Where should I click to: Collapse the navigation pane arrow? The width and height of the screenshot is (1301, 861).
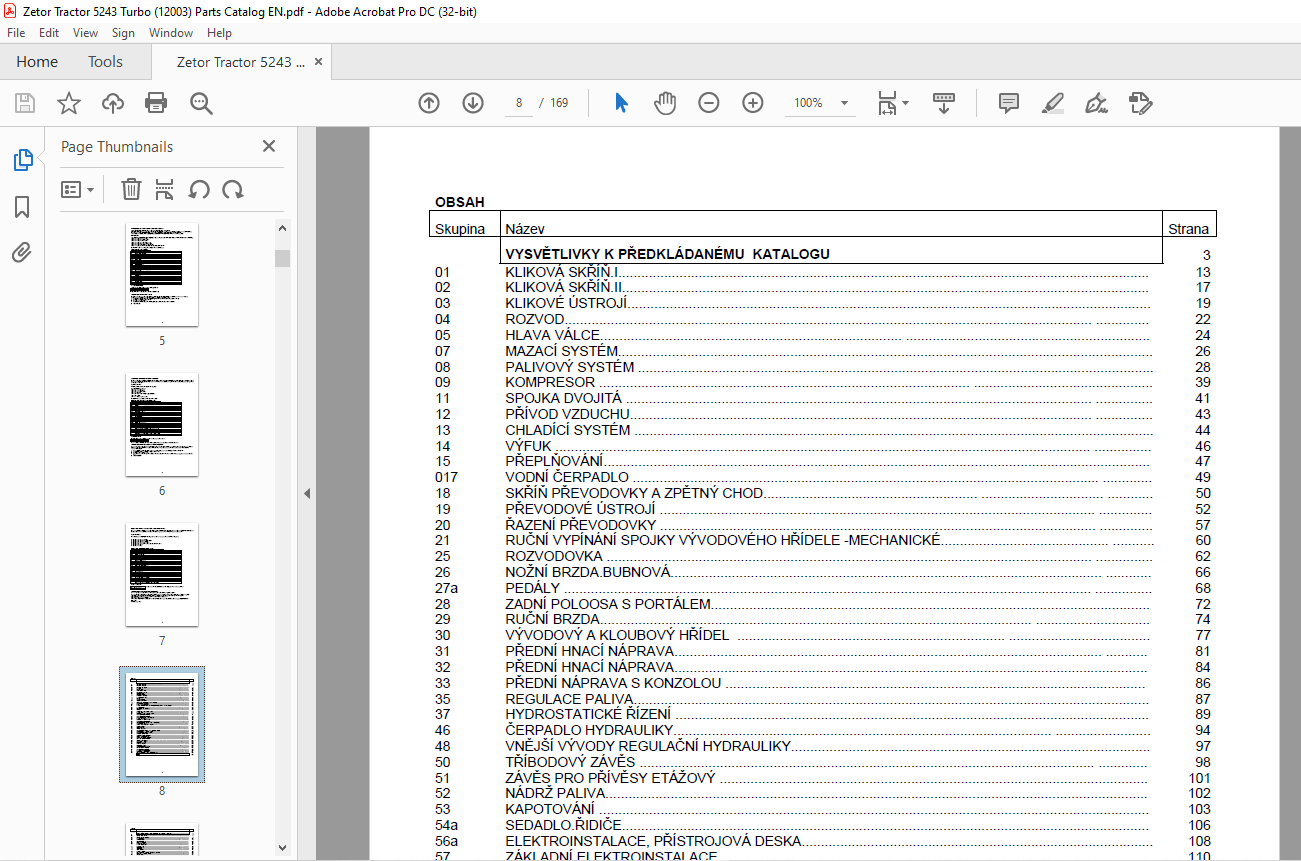pos(307,493)
